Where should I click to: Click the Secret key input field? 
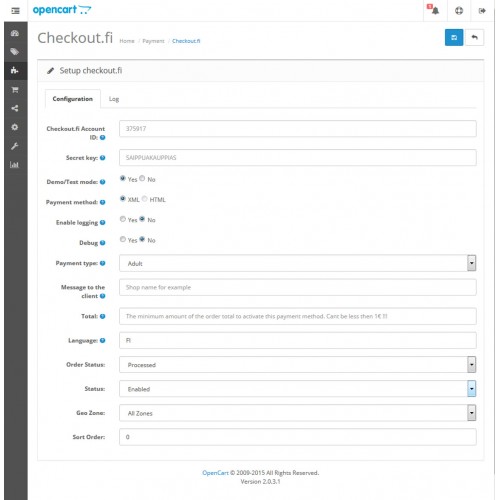point(298,158)
